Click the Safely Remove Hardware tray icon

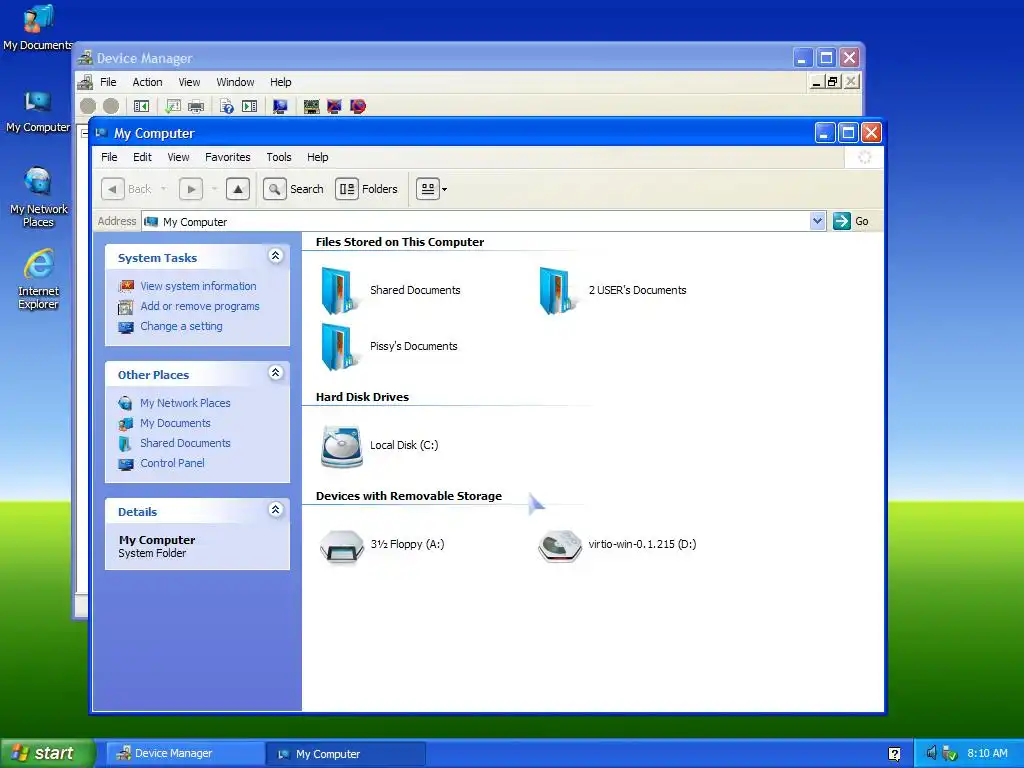tap(950, 754)
